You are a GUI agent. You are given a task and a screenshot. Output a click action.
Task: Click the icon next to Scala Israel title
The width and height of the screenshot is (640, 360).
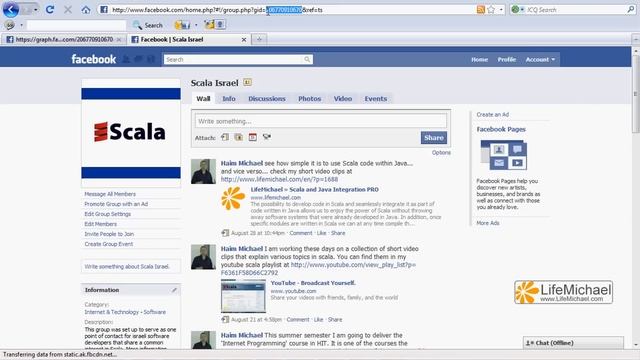(x=247, y=82)
